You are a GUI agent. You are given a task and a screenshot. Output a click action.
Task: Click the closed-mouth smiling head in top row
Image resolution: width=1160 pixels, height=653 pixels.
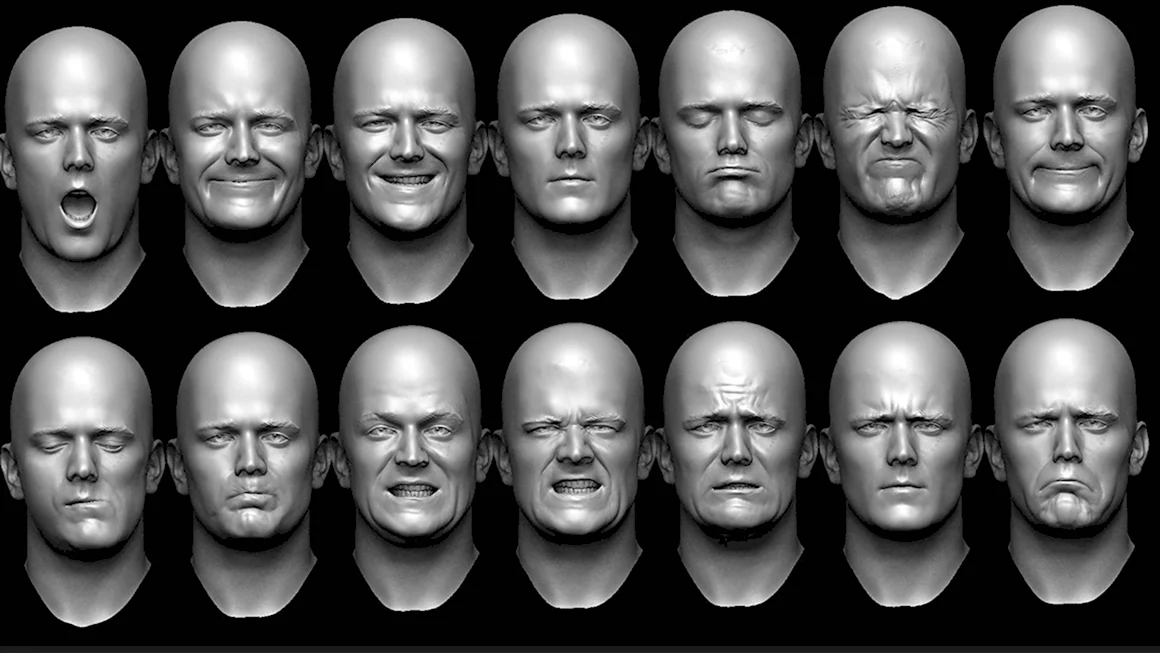click(240, 150)
